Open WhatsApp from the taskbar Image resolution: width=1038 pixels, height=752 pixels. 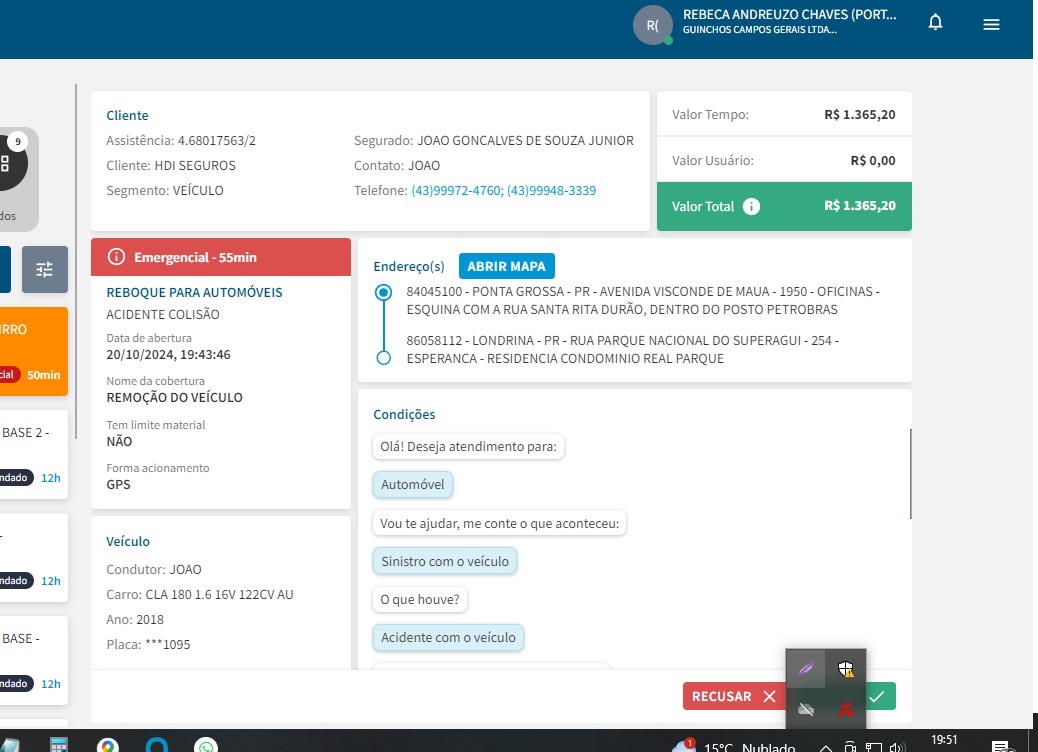[x=206, y=745]
